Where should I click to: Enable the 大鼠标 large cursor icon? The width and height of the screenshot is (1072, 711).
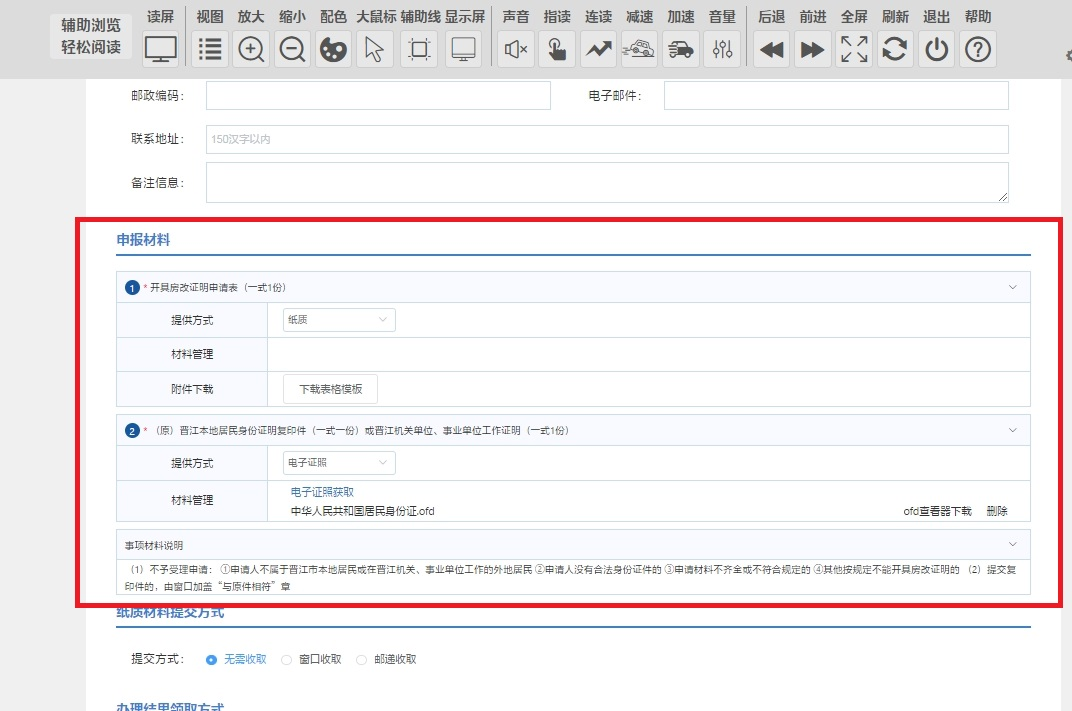pyautogui.click(x=374, y=49)
